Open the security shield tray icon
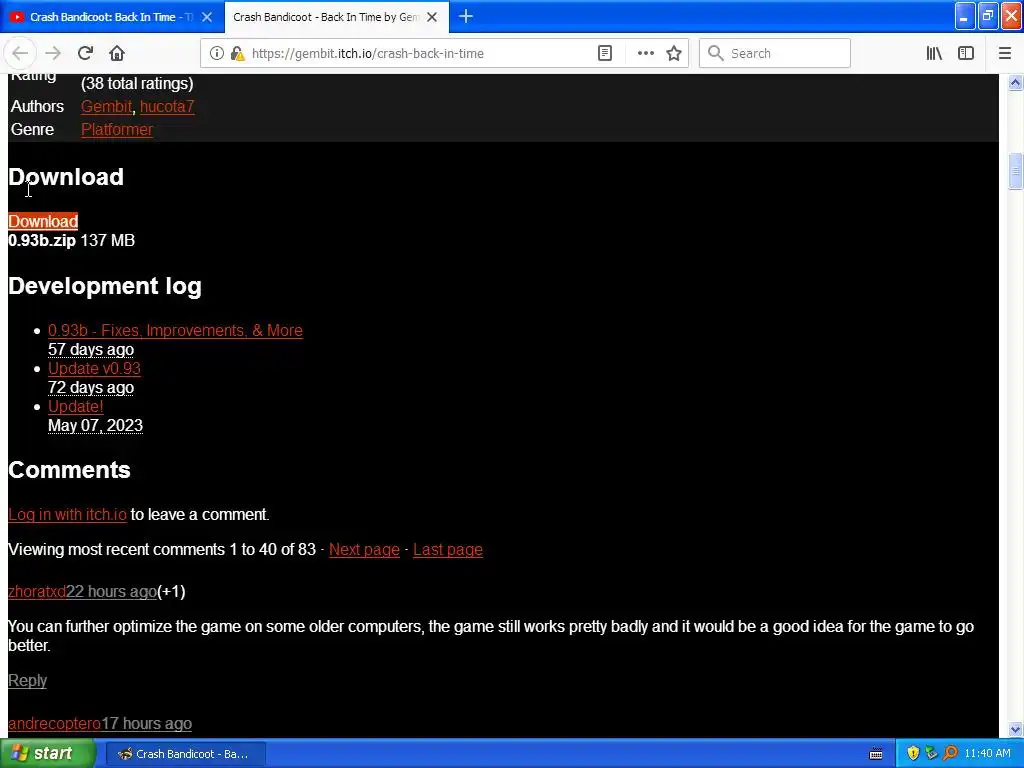This screenshot has width=1024, height=768. (913, 754)
